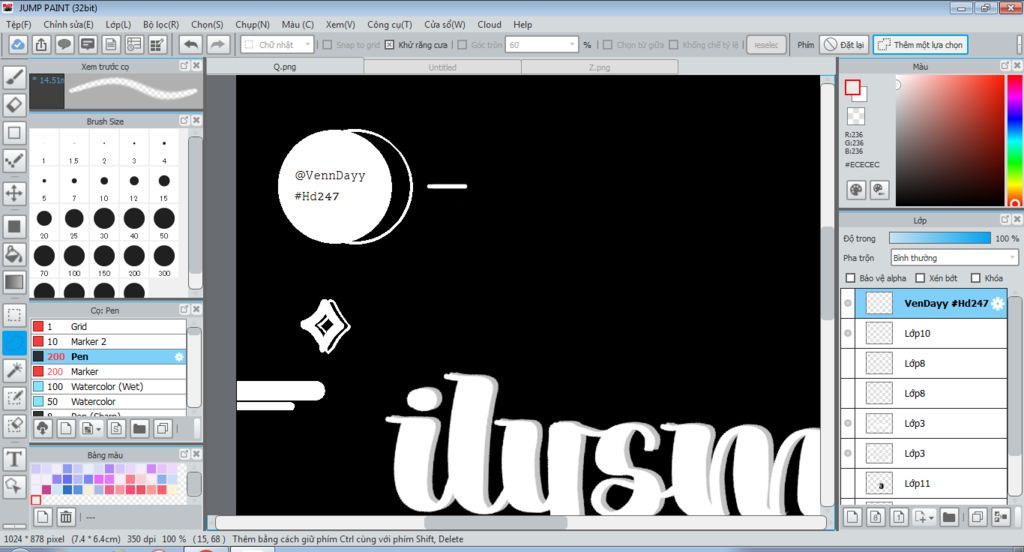This screenshot has width=1024, height=552.
Task: Expand the brush add dropdown arrow in Cọ panel
Action: (x=99, y=429)
